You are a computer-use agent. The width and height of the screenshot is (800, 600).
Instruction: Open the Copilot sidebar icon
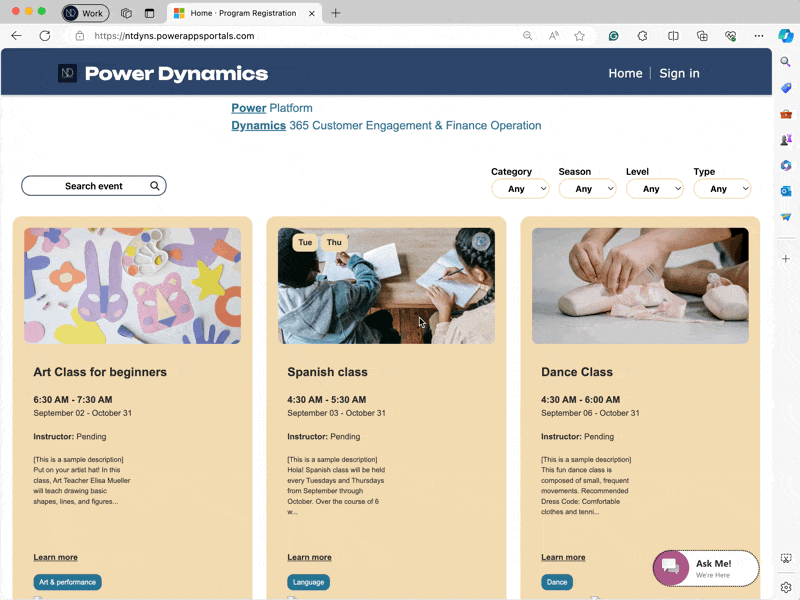[786, 35]
